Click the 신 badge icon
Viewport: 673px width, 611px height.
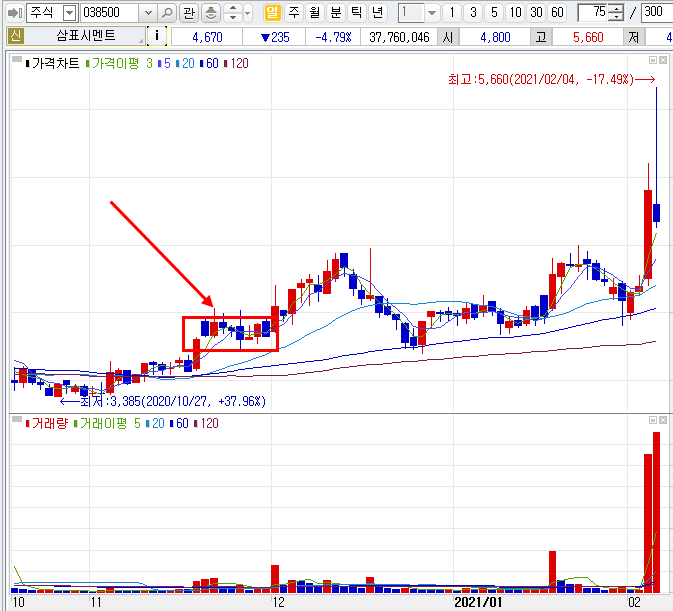[x=16, y=36]
